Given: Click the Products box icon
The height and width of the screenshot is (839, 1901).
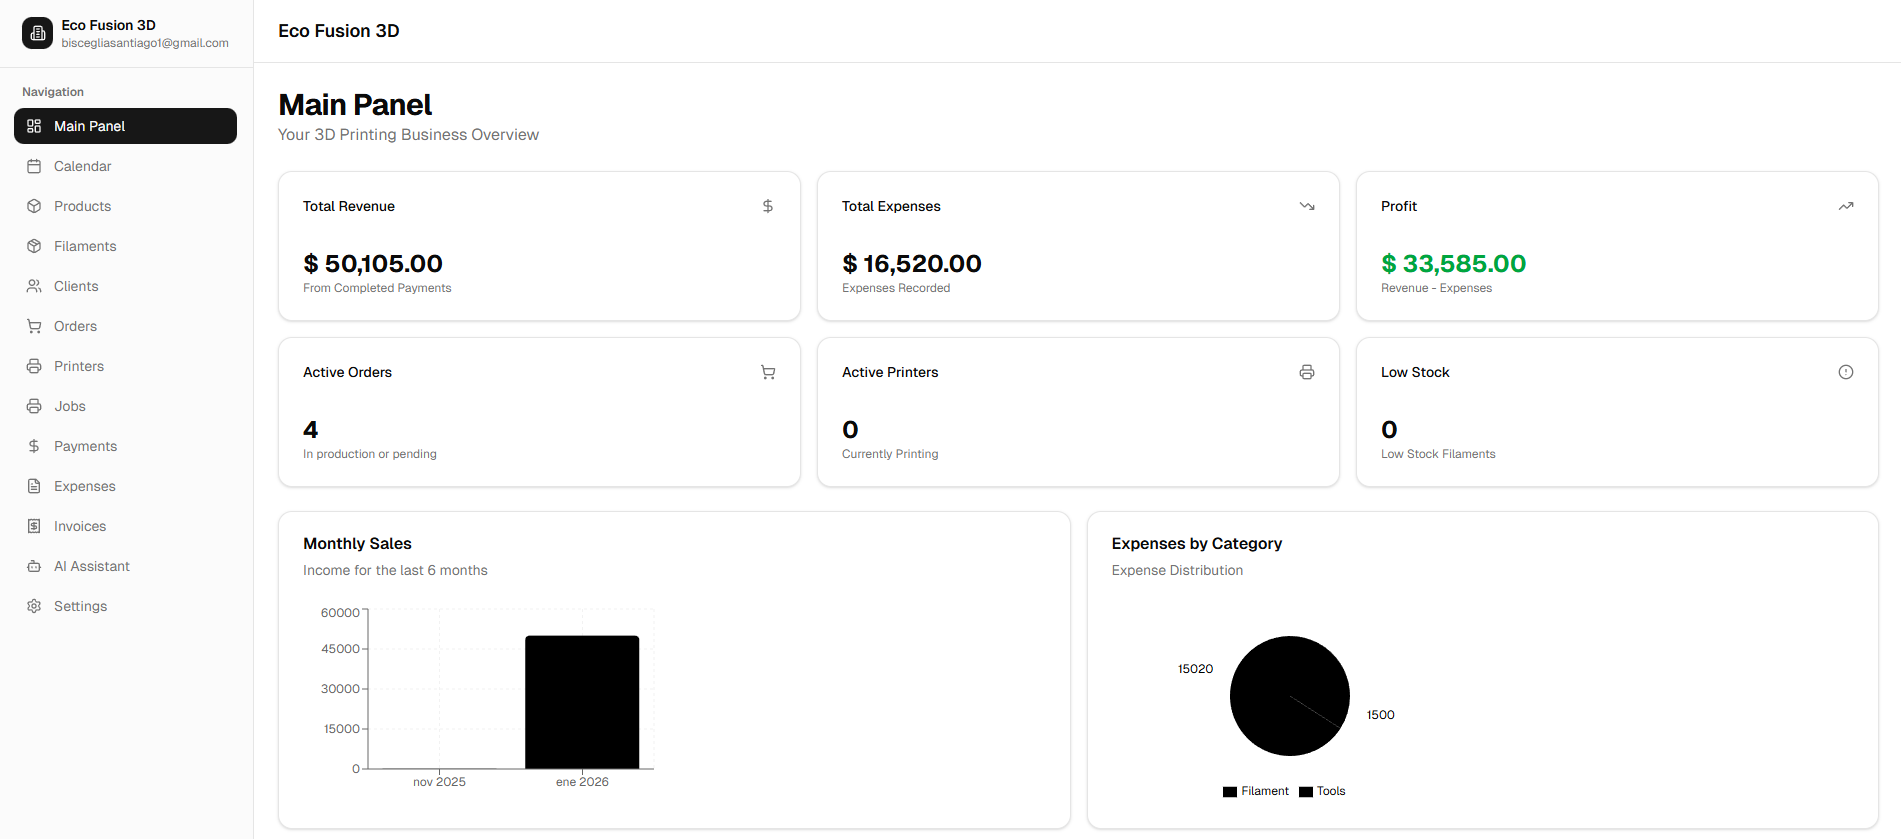Looking at the screenshot, I should click(x=34, y=206).
